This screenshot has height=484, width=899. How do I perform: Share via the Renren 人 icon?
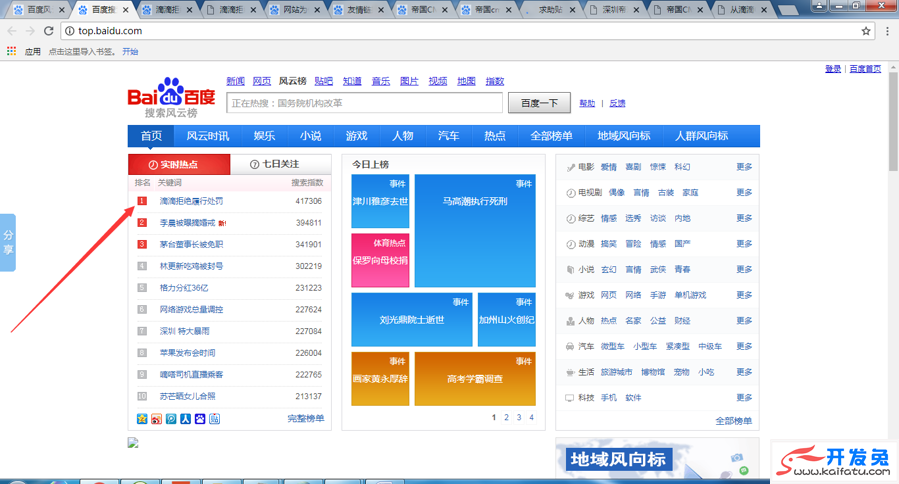pyautogui.click(x=185, y=419)
